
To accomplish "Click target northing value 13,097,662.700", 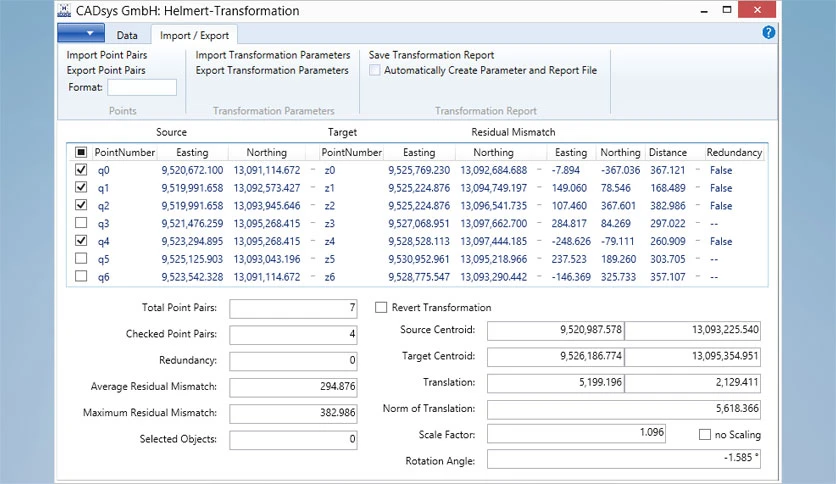I will (x=494, y=224).
